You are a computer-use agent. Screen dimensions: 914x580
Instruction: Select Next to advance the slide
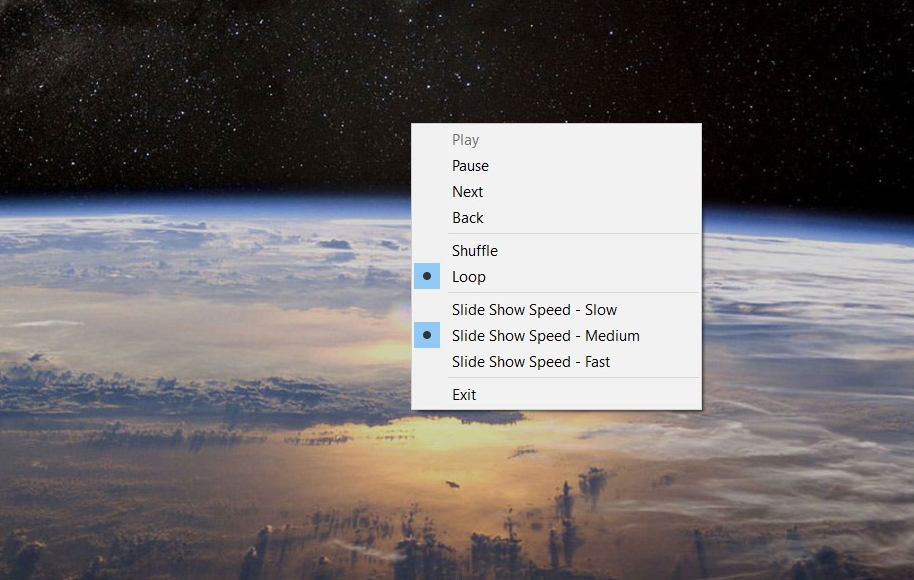(x=556, y=192)
